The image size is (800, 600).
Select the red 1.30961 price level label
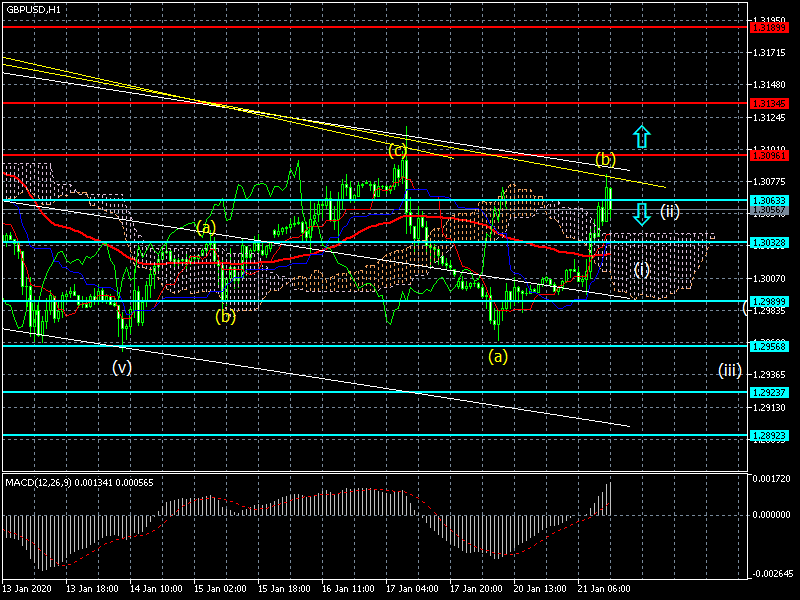pyautogui.click(x=770, y=156)
